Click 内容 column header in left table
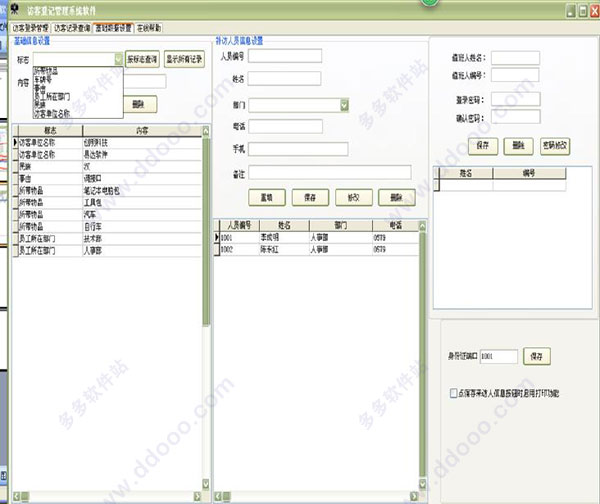This screenshot has height=504, width=600. 142,130
